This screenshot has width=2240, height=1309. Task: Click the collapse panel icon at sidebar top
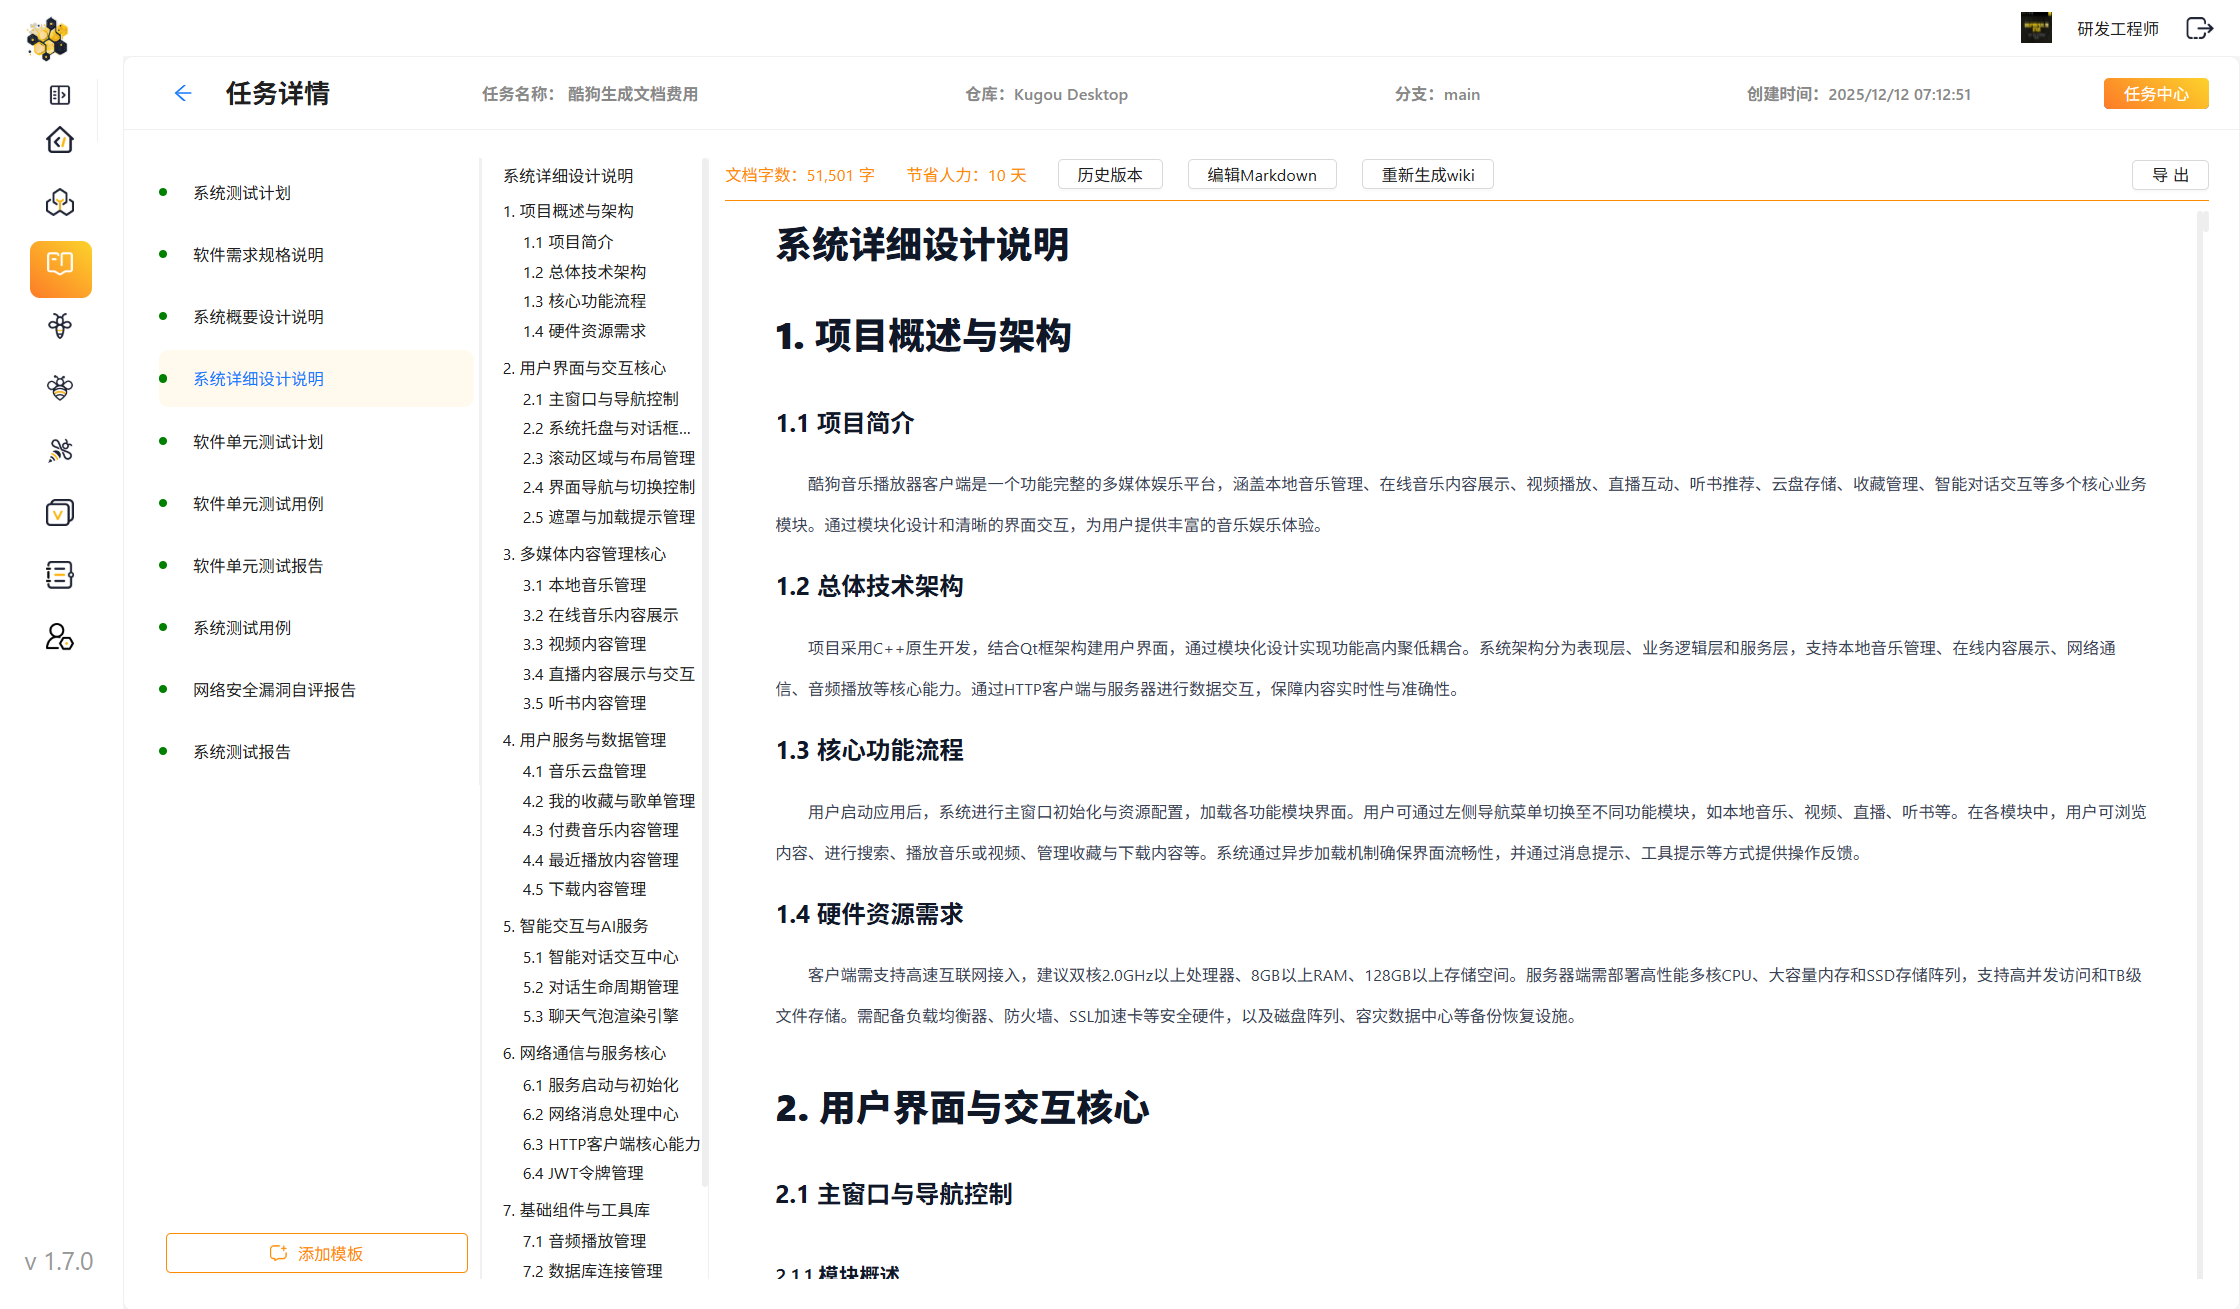pyautogui.click(x=60, y=95)
